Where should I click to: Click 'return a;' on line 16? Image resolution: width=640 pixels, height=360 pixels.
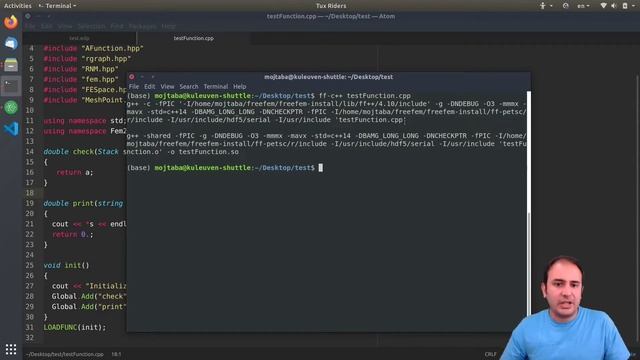[75, 172]
